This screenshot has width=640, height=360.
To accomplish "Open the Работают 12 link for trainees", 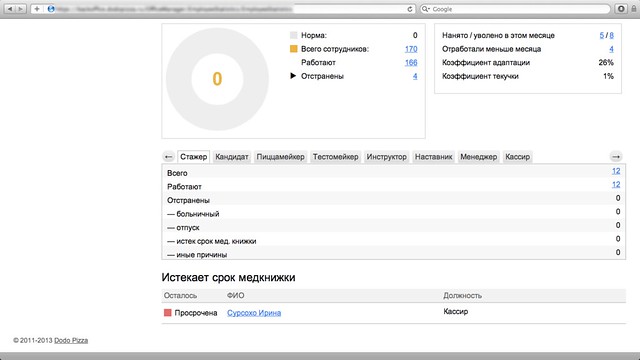I will pyautogui.click(x=616, y=184).
